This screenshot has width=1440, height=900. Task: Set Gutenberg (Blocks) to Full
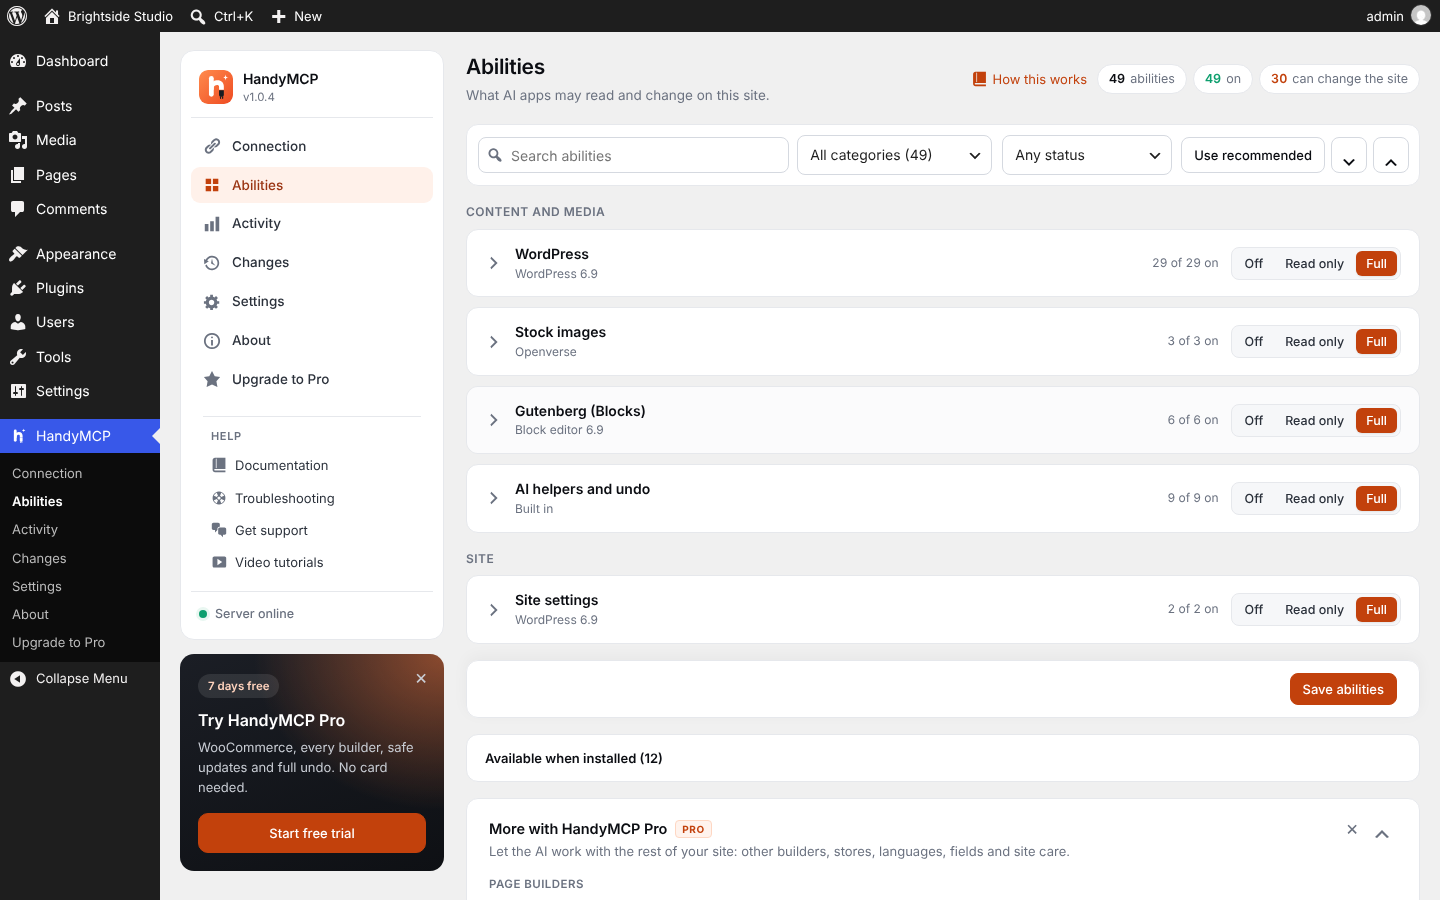tap(1376, 421)
